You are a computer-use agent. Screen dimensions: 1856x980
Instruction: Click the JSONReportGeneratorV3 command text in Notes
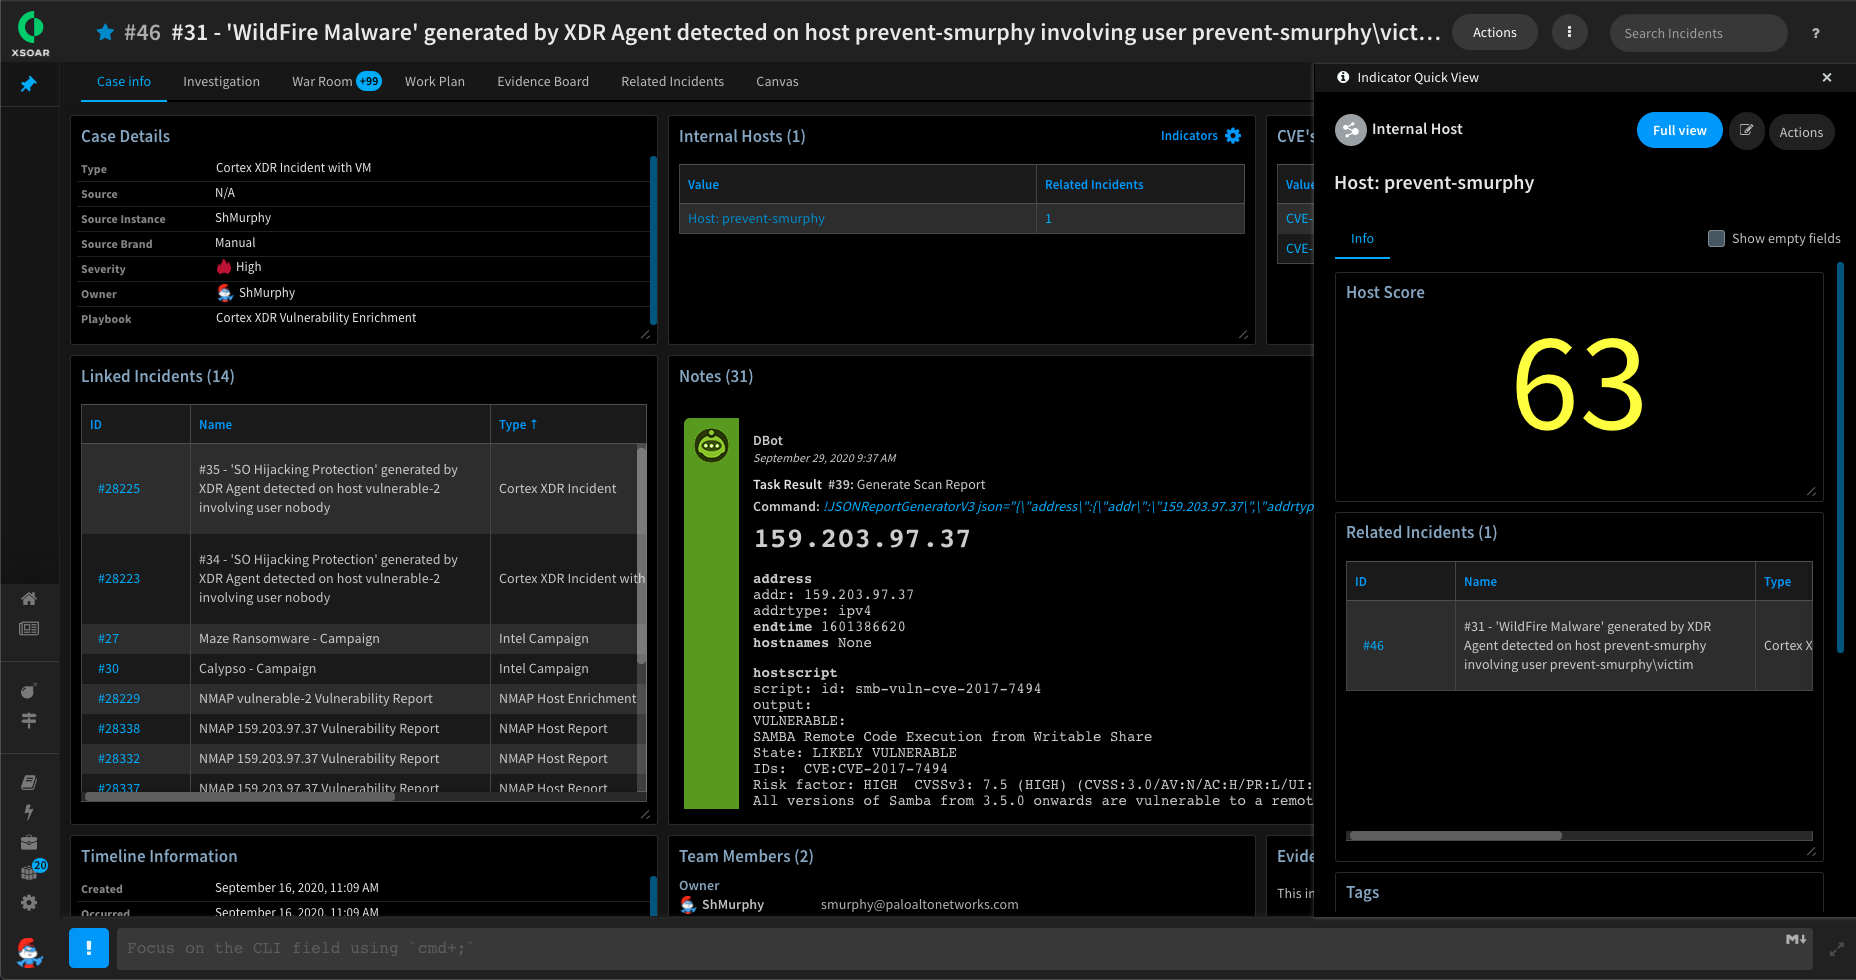pyautogui.click(x=1069, y=507)
